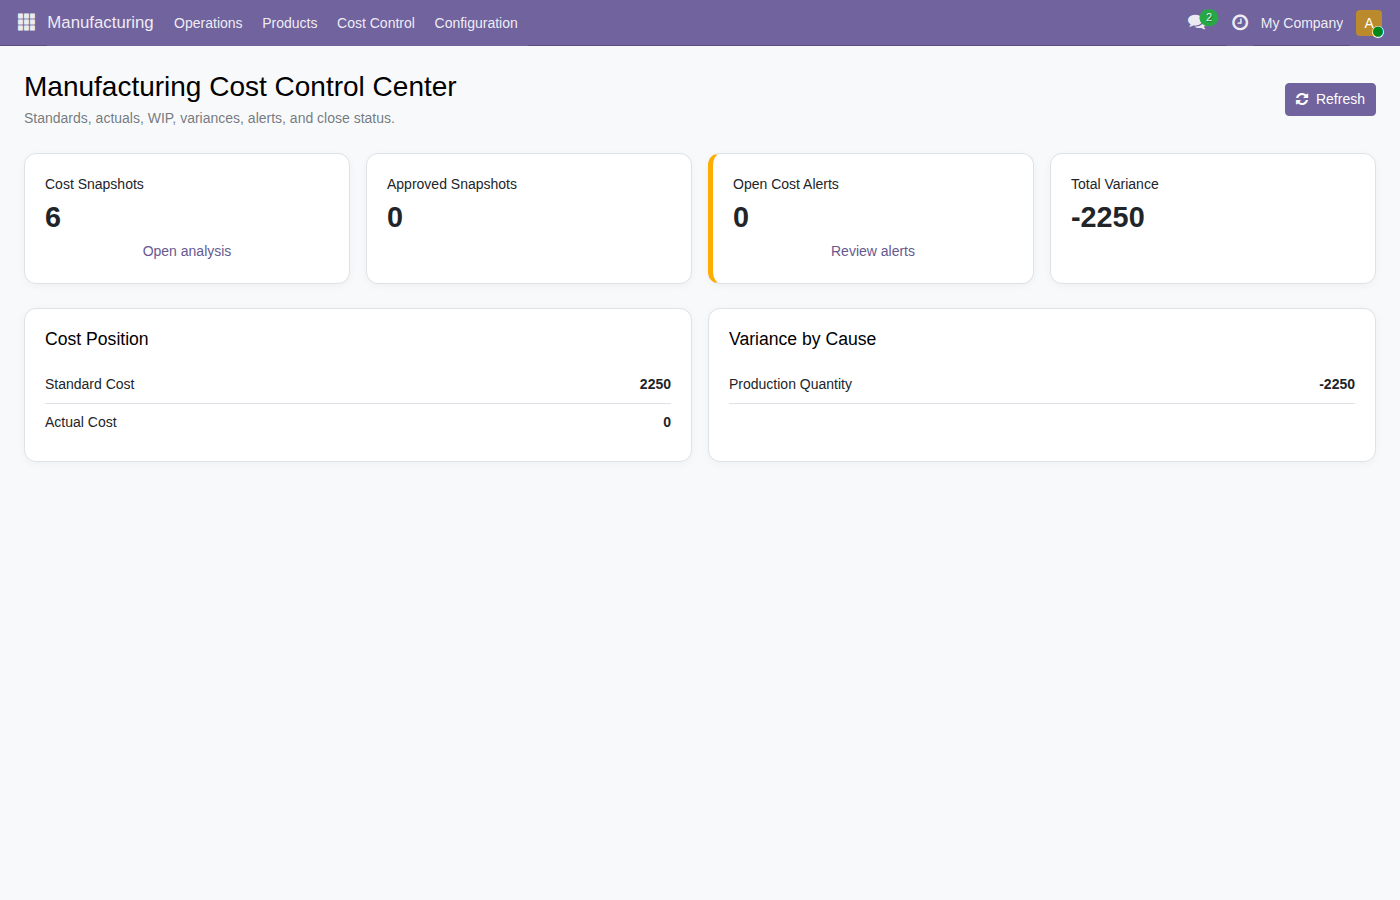
Task: Switch company via My Company
Action: [1302, 23]
